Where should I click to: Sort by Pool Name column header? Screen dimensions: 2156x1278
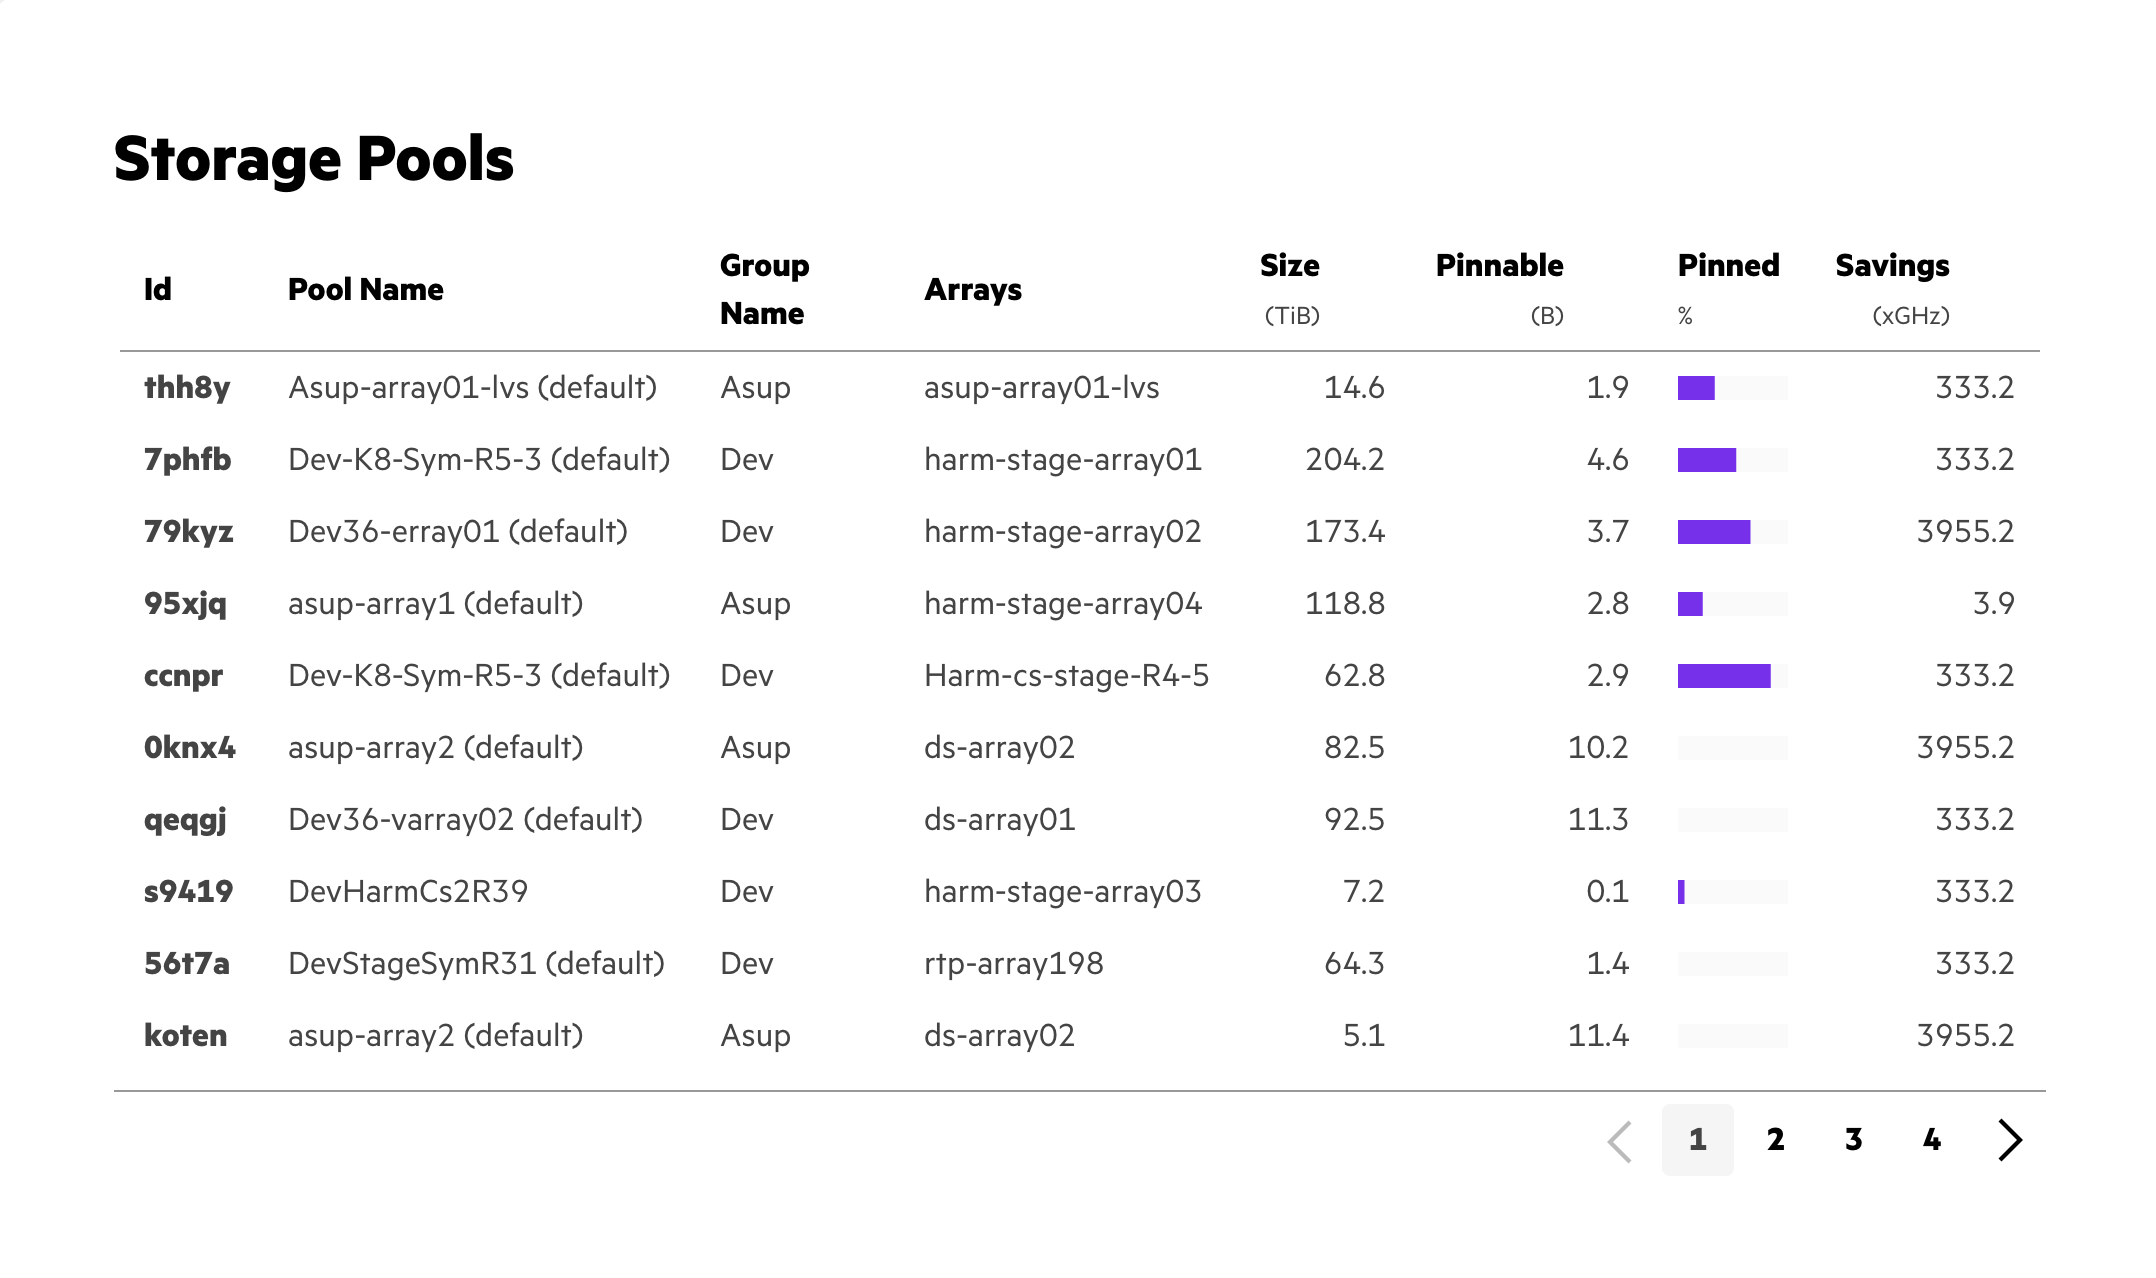(365, 289)
